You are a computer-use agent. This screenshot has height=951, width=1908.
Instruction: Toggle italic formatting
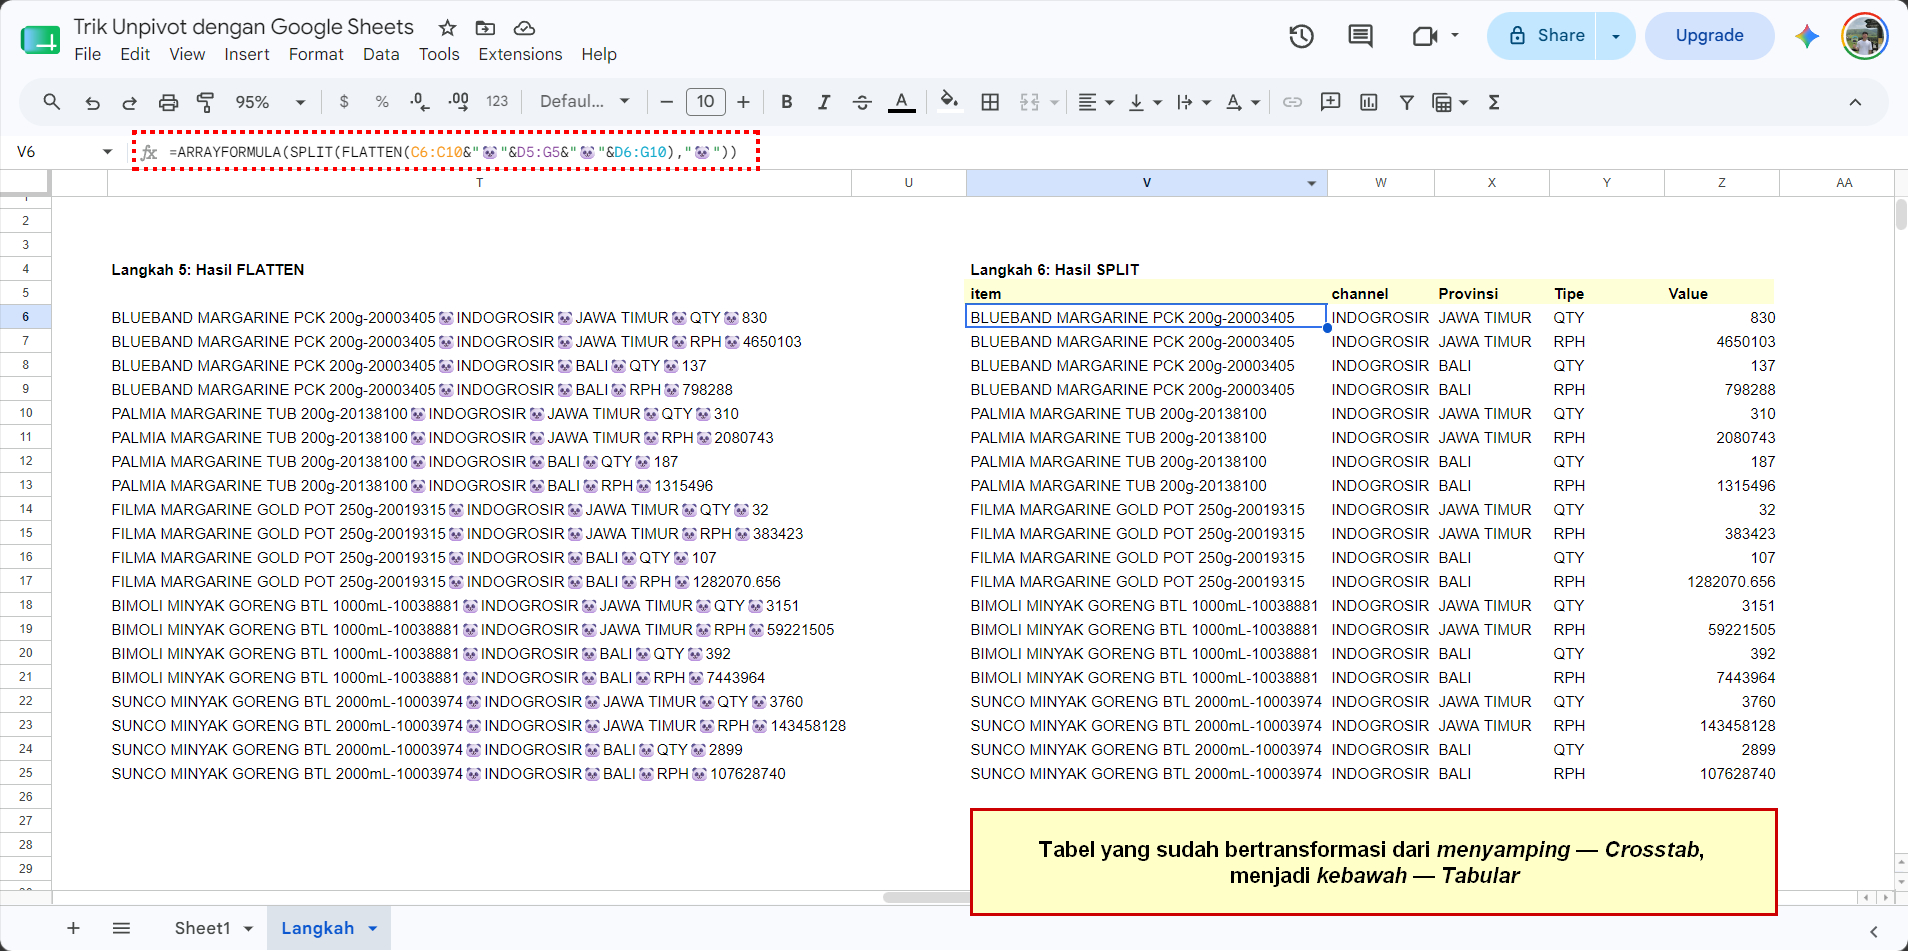point(824,102)
